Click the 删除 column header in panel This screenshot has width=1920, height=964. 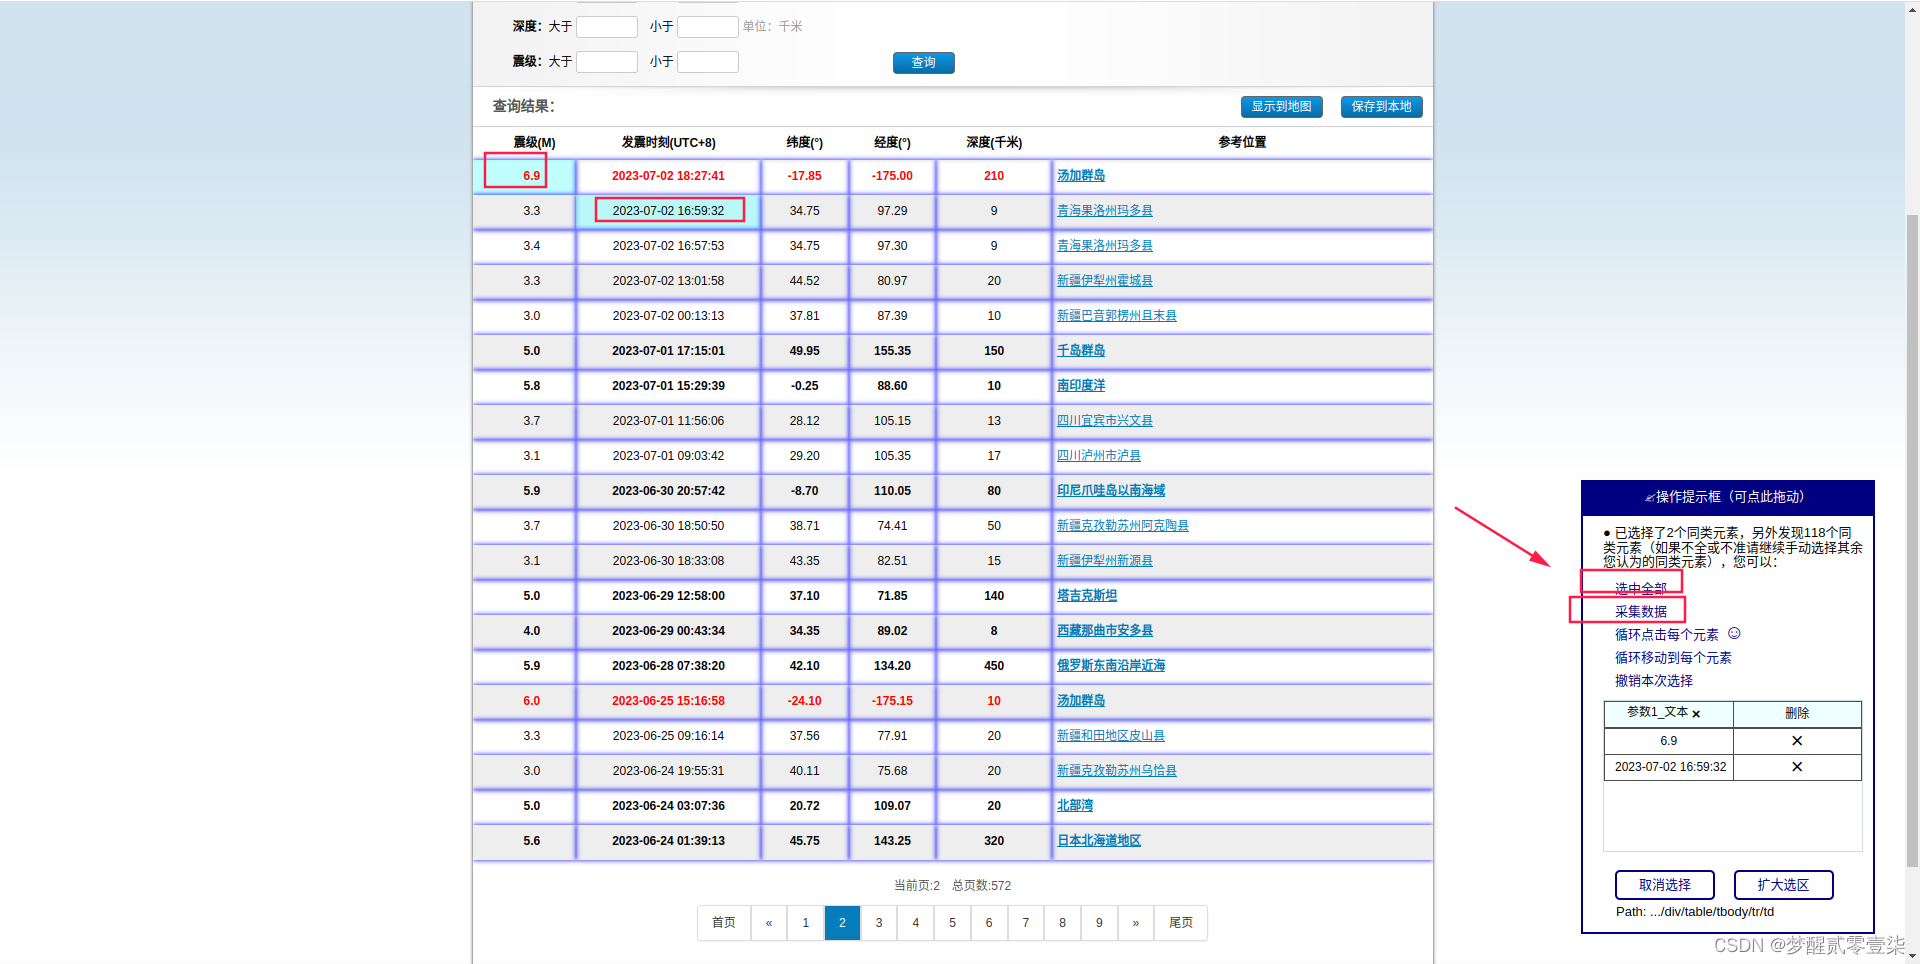coord(1797,714)
